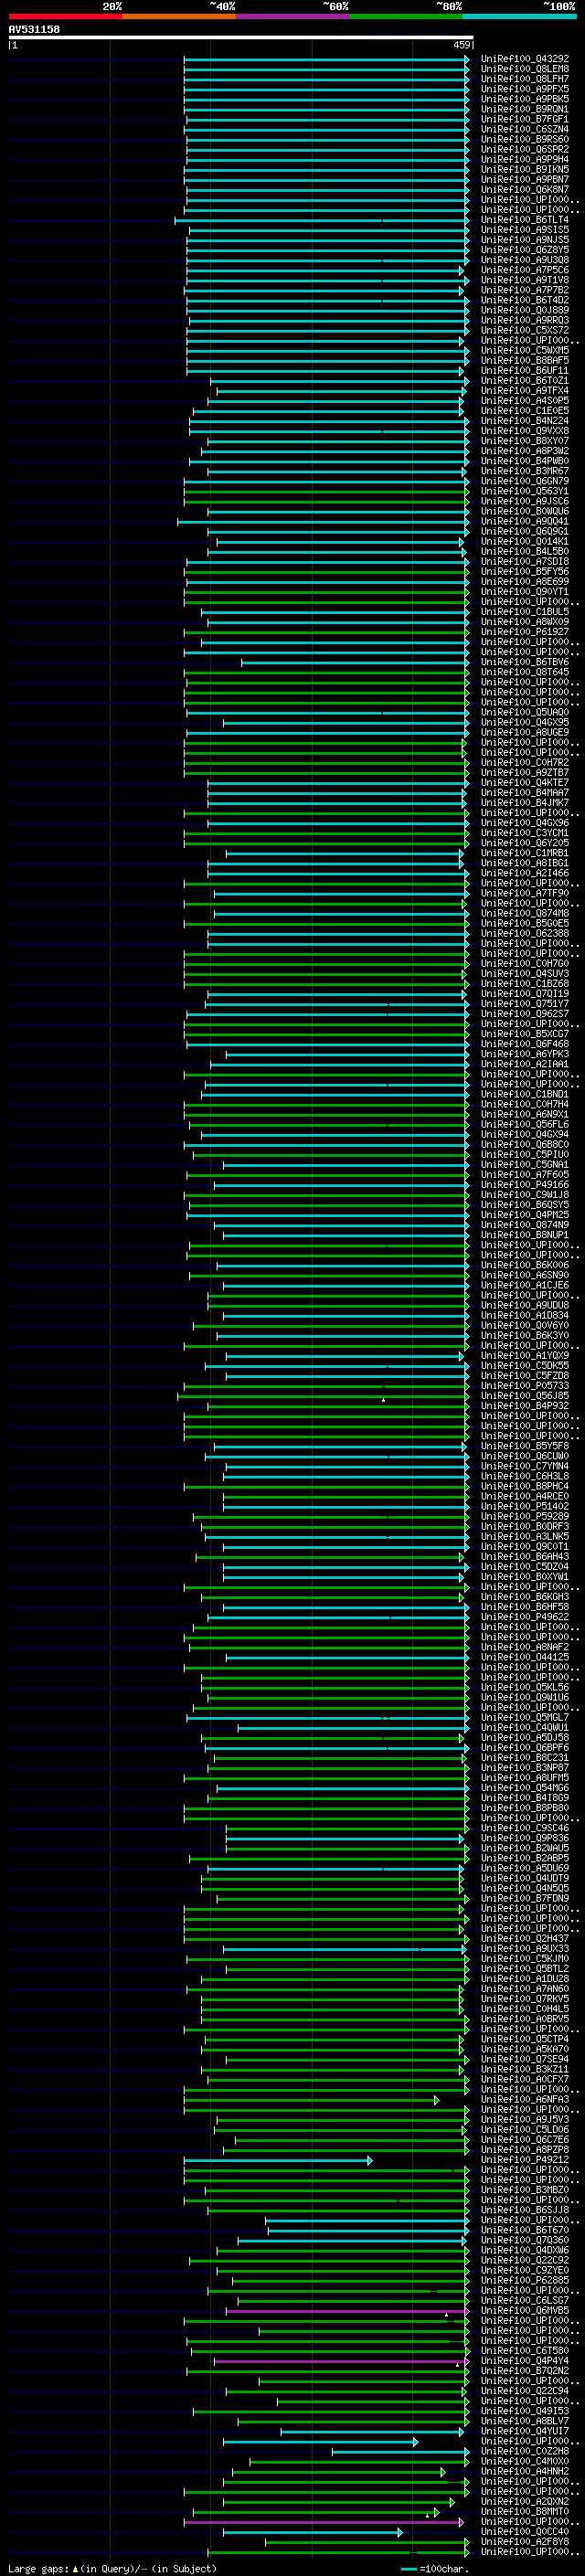Click UniRef100_B4N224 subject label
585x2576 pixels.
pyautogui.click(x=525, y=421)
